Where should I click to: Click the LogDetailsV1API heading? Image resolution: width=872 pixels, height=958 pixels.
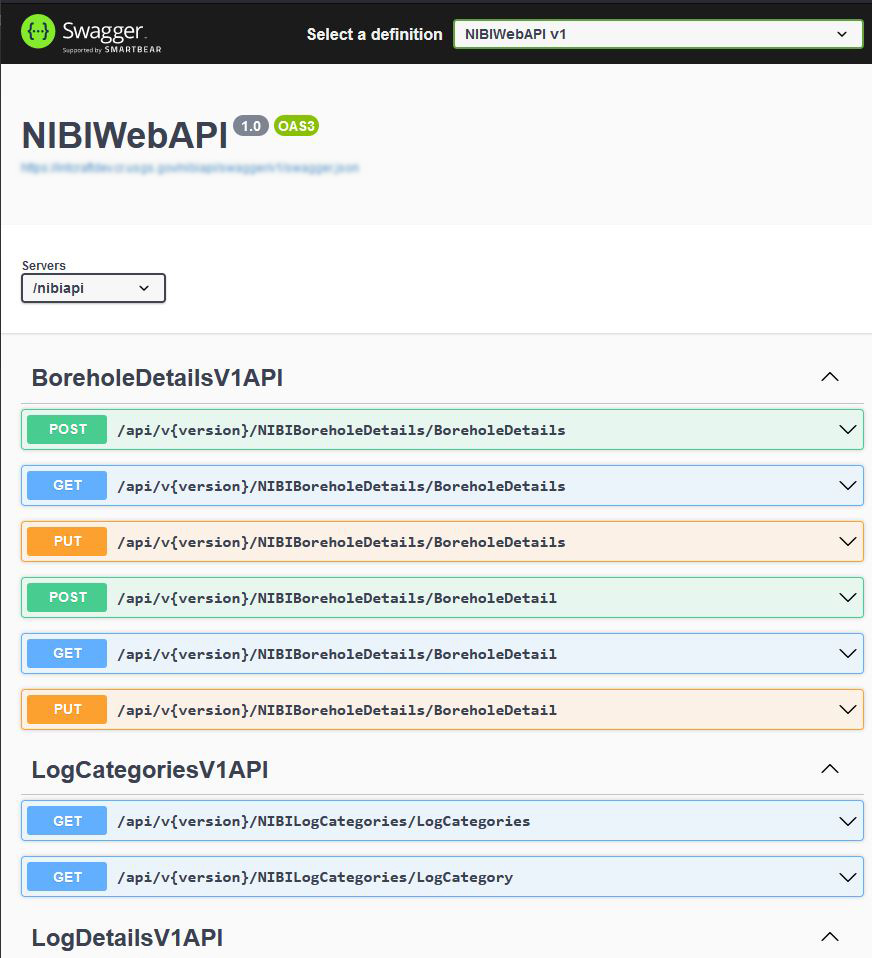[127, 938]
